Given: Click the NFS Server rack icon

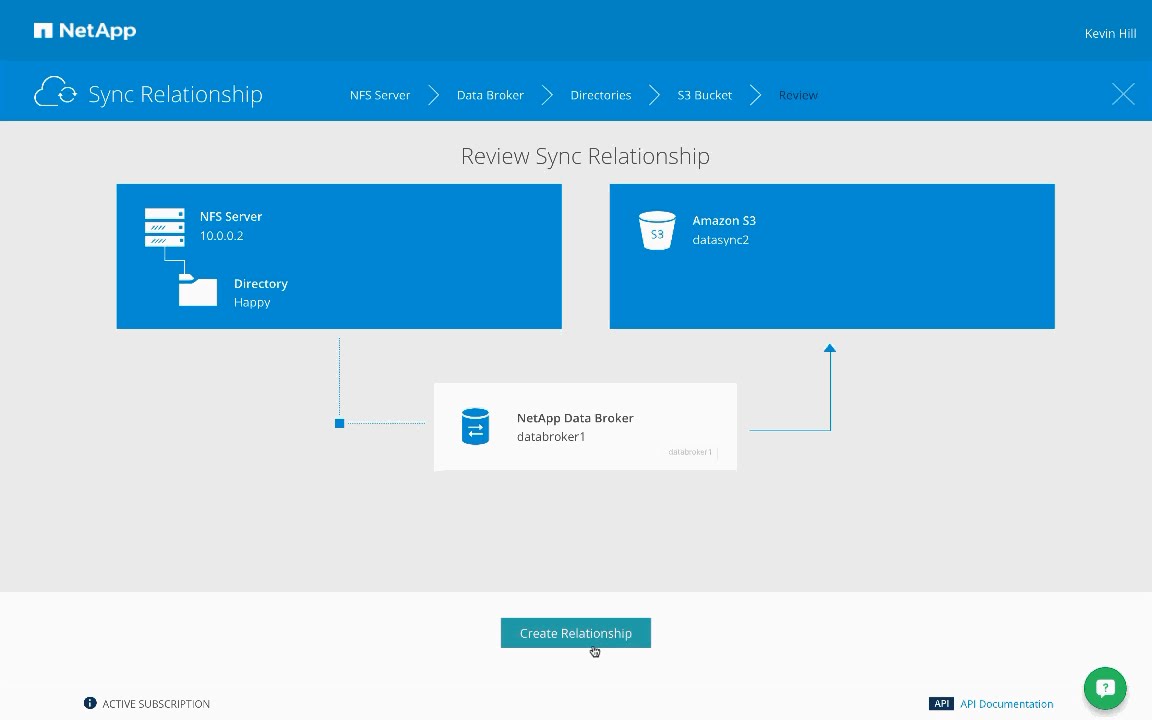Looking at the screenshot, I should [x=165, y=227].
